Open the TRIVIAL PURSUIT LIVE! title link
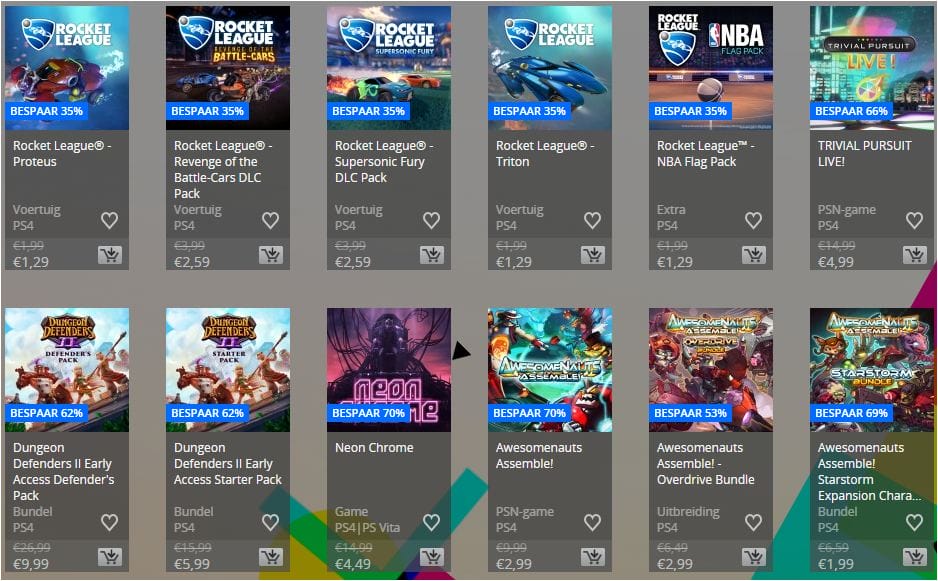 (x=864, y=154)
